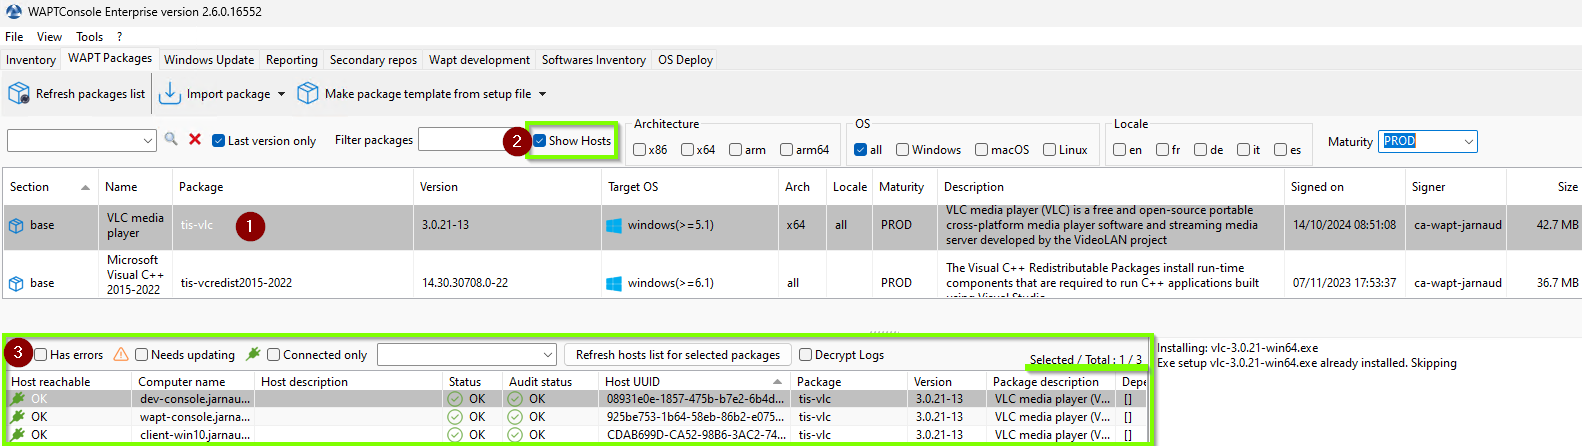The height and width of the screenshot is (446, 1582).
Task: Open the Reporting tab
Action: click(x=292, y=60)
